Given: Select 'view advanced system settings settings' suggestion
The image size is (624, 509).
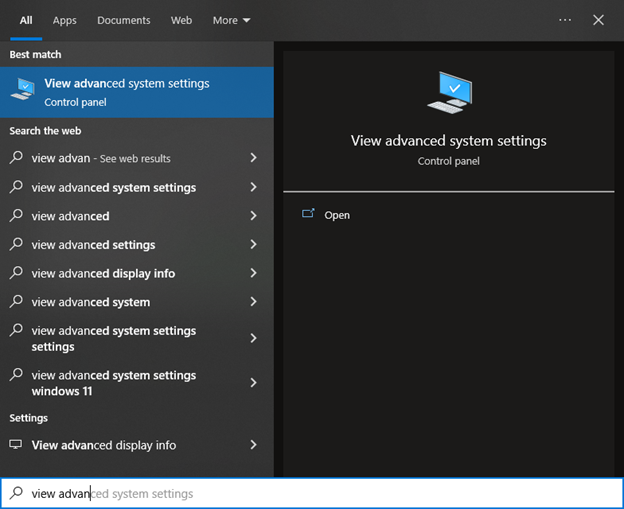Looking at the screenshot, I should pyautogui.click(x=137, y=339).
